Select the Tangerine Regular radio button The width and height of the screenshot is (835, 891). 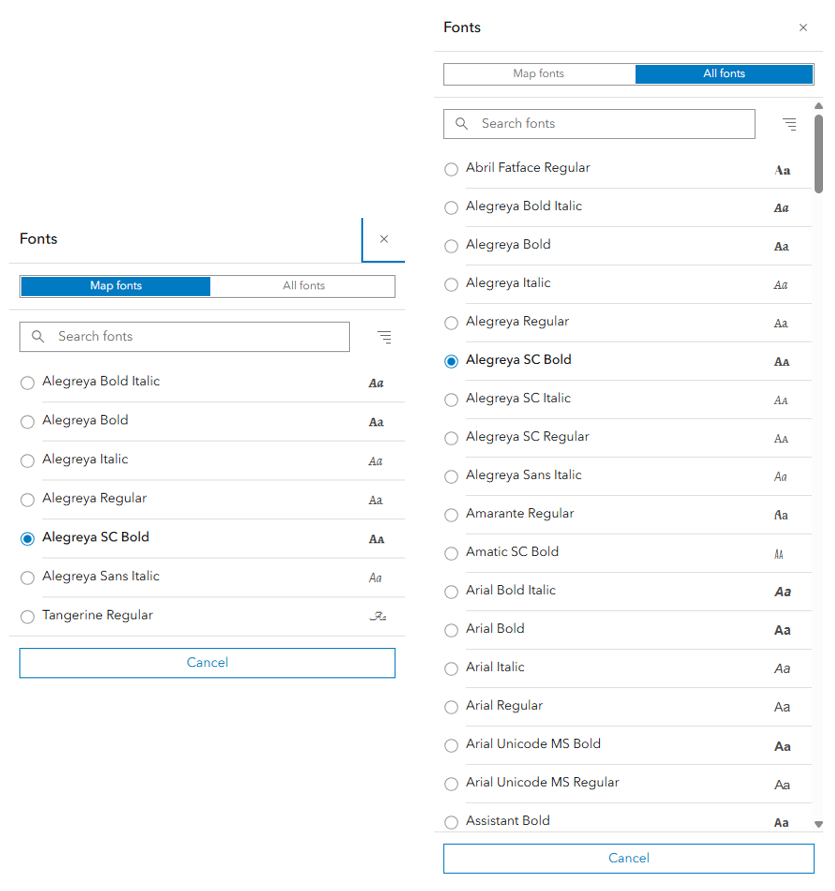pyautogui.click(x=27, y=617)
